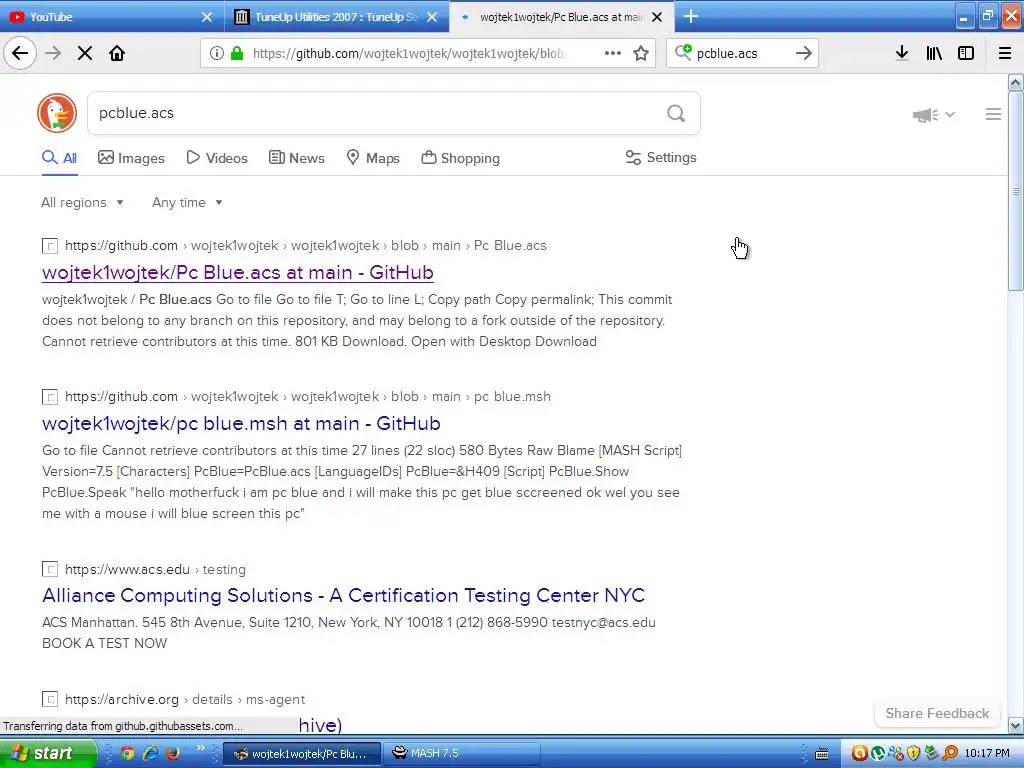Open the DuckDuckGo page side menu icon
Screen dimensions: 1024x768
[993, 114]
